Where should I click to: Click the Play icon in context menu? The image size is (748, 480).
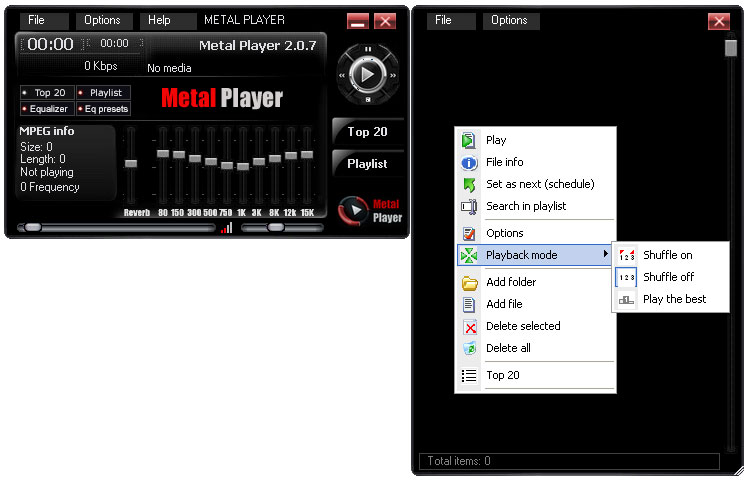[468, 140]
